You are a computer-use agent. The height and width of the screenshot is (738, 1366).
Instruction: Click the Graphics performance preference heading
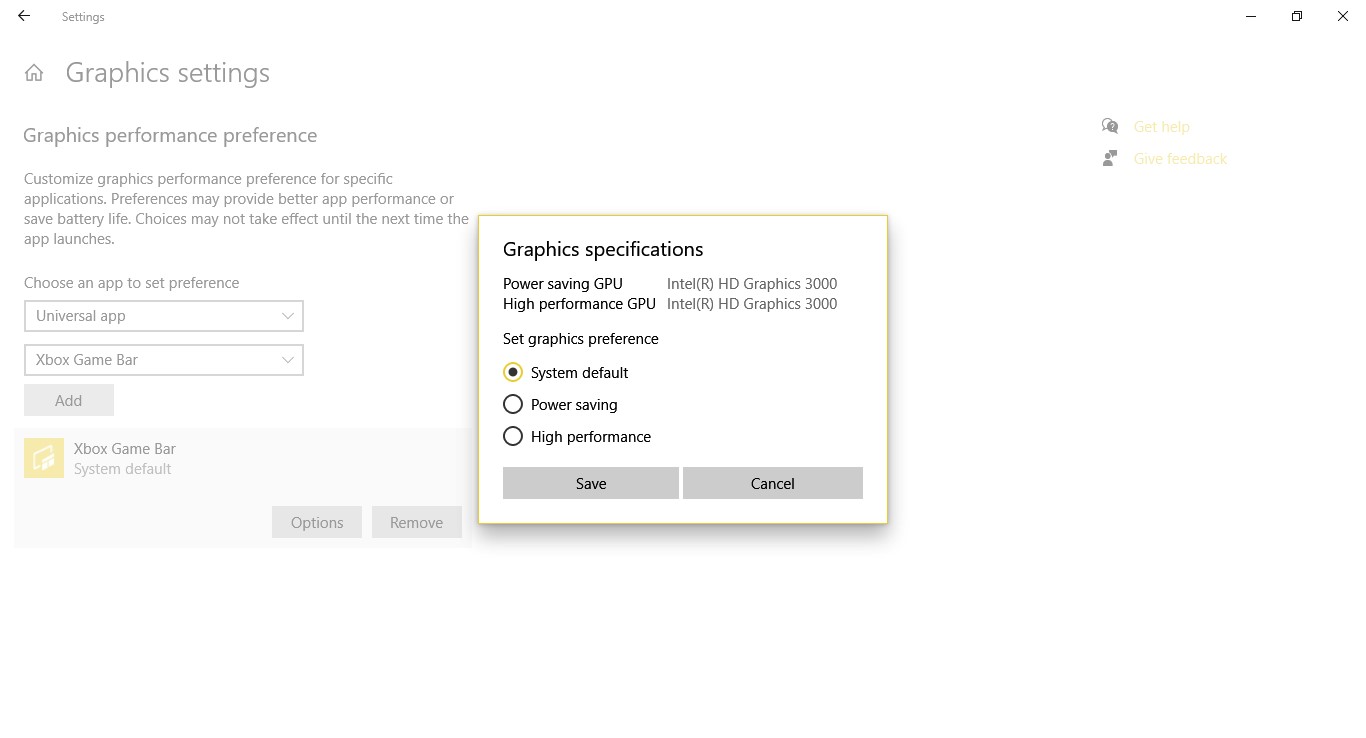point(170,136)
